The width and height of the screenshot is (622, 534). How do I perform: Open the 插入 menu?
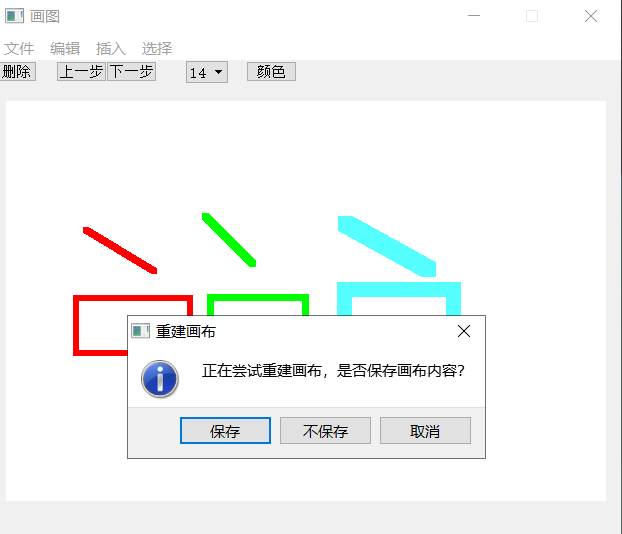[x=111, y=49]
